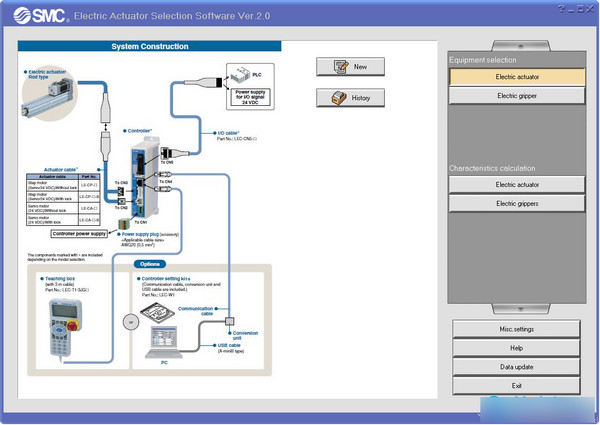Click the controller unit image
The image size is (600, 425).
click(145, 177)
